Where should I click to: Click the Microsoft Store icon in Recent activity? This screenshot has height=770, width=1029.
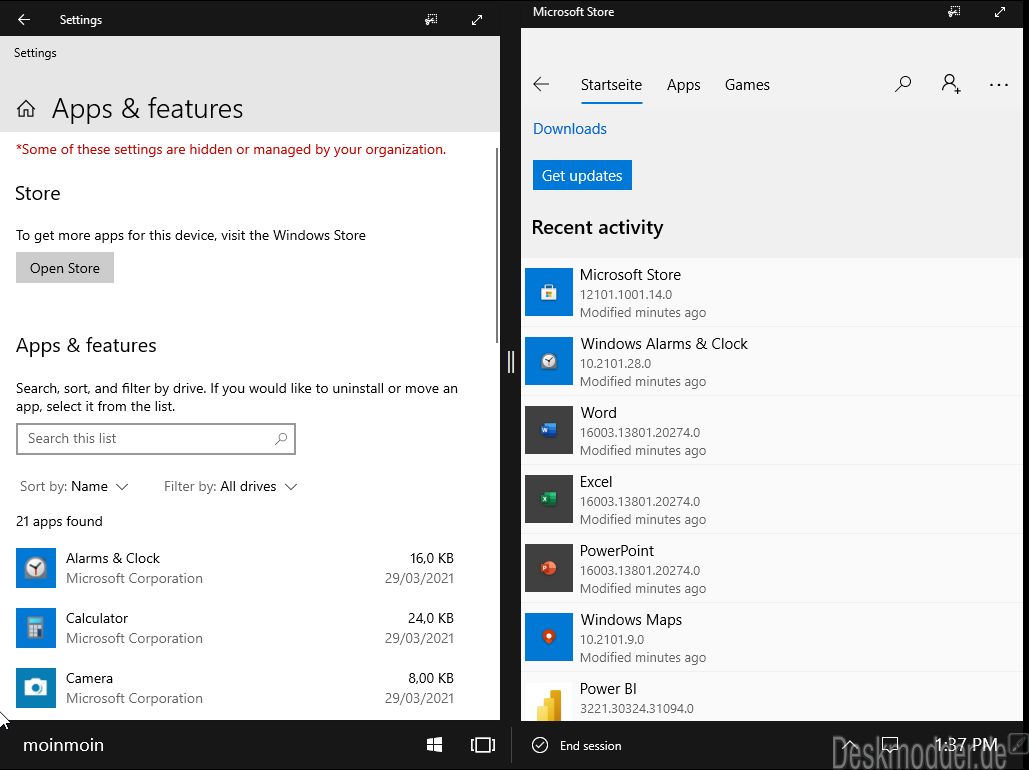(x=549, y=292)
